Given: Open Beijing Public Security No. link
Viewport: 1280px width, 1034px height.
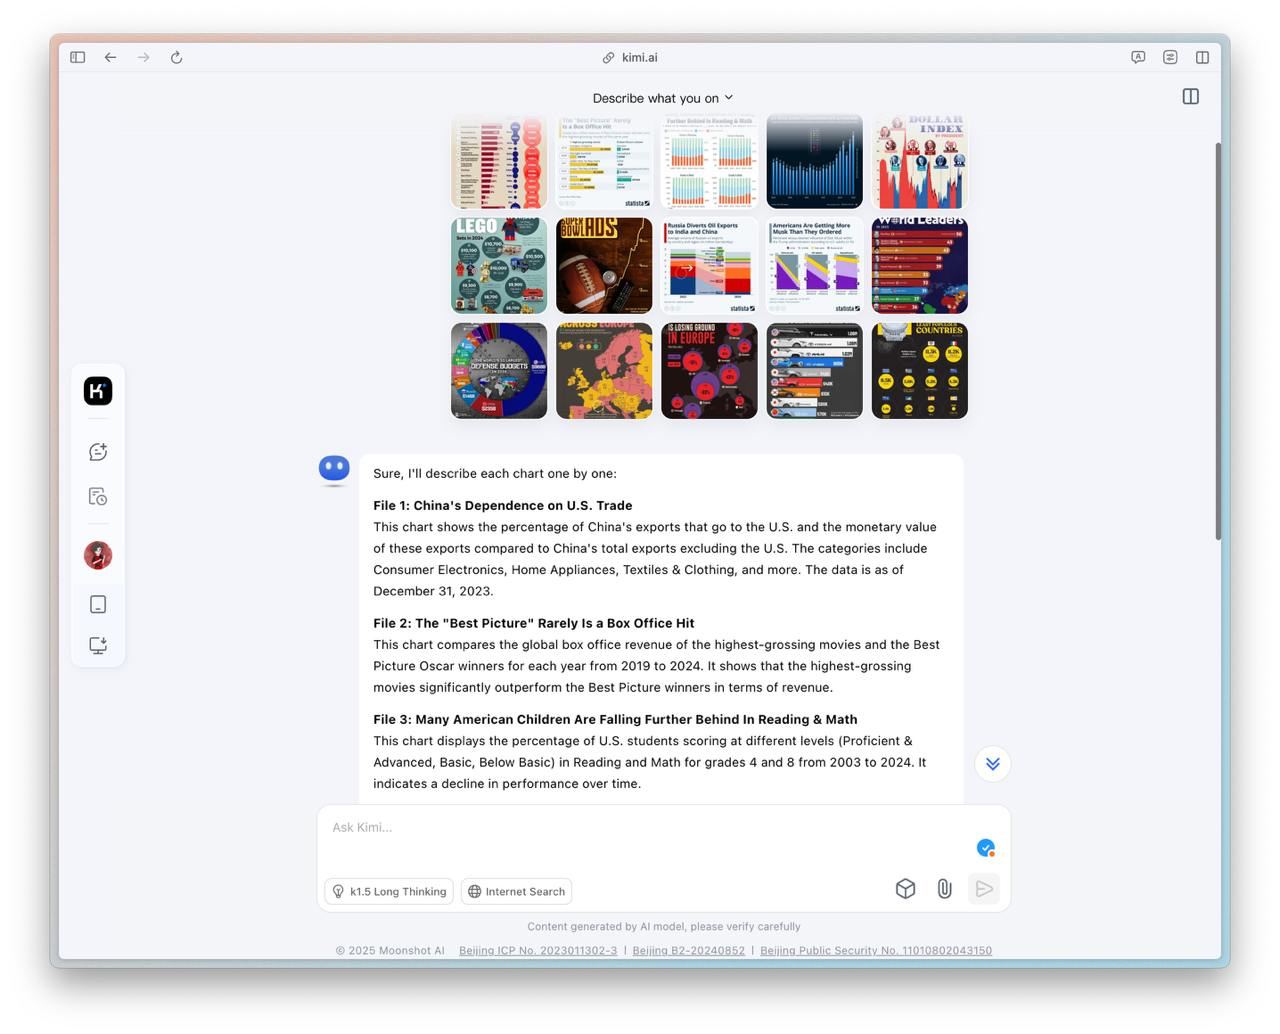Looking at the screenshot, I should [x=875, y=950].
